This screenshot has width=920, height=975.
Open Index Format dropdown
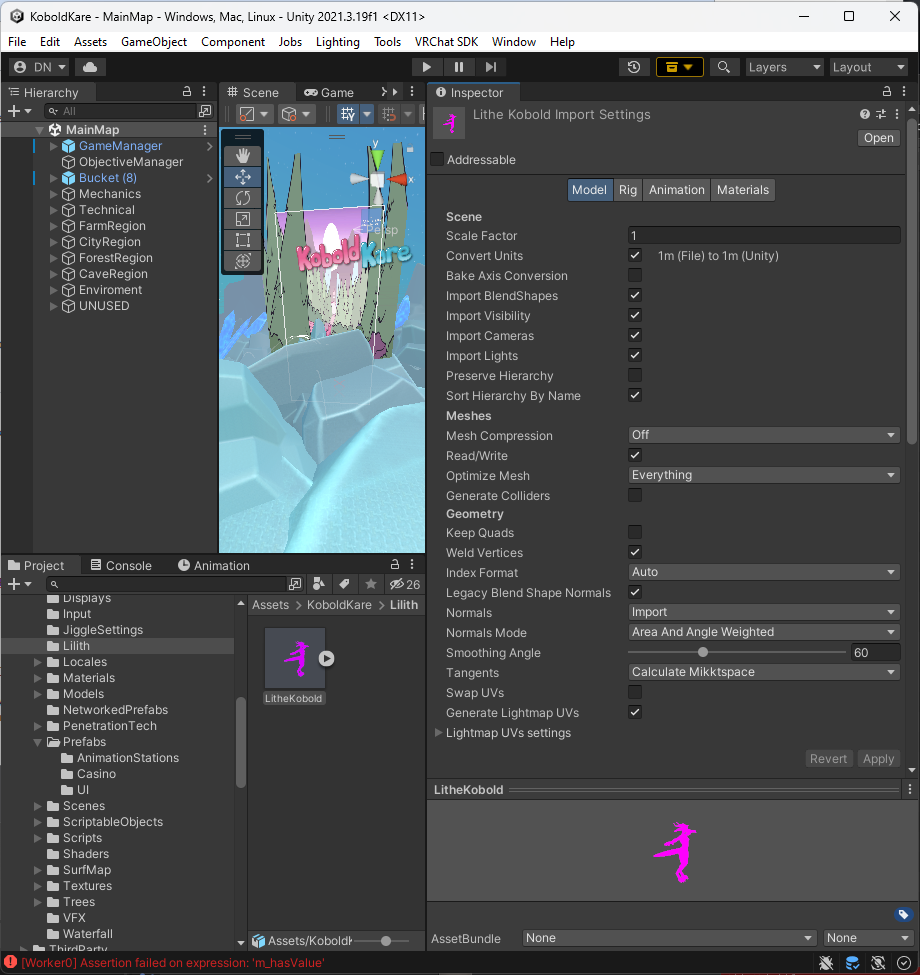(x=764, y=572)
